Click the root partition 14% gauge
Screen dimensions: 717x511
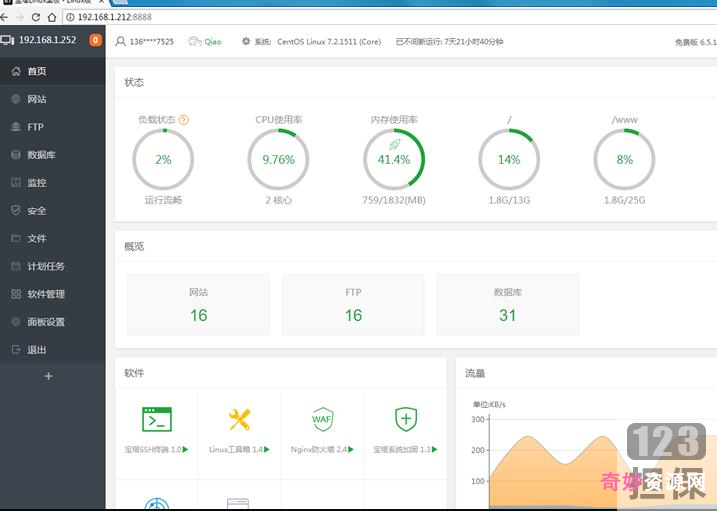509,160
